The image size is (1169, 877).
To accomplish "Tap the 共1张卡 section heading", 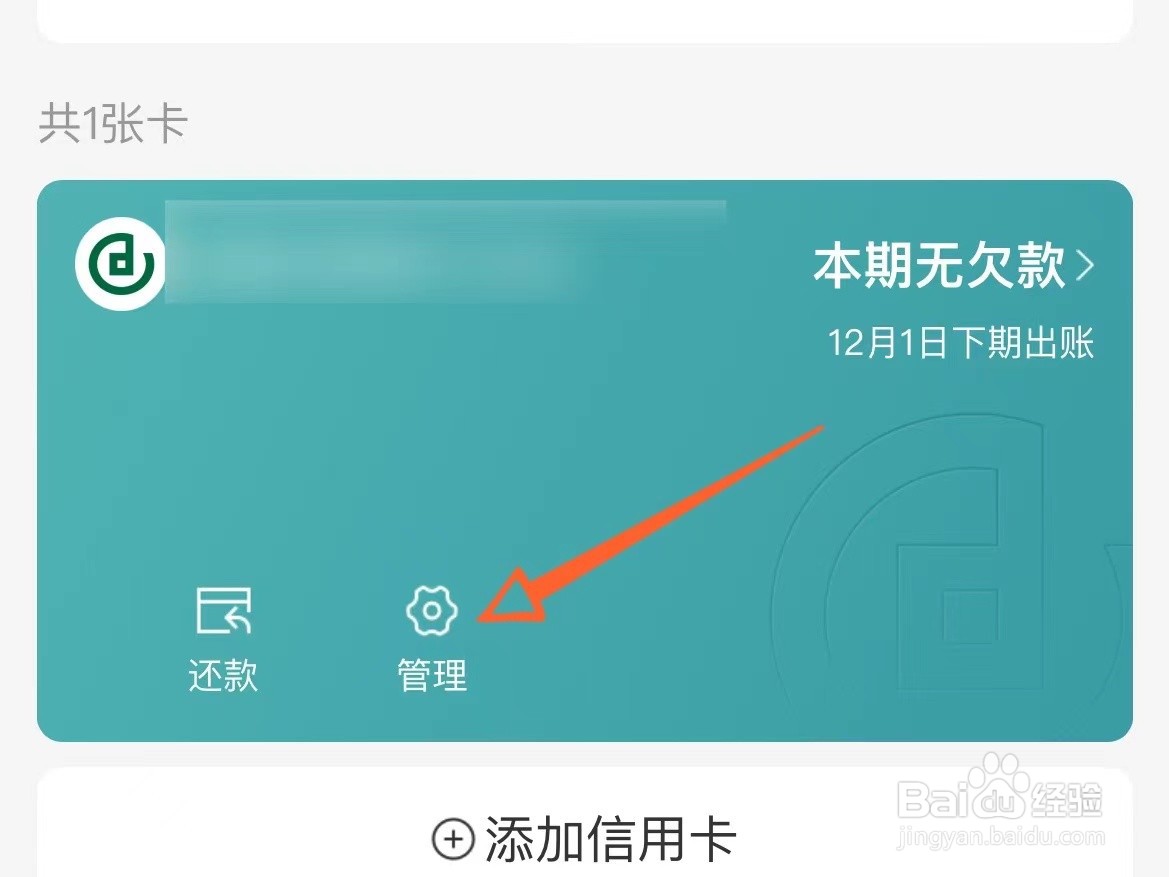I will point(113,123).
